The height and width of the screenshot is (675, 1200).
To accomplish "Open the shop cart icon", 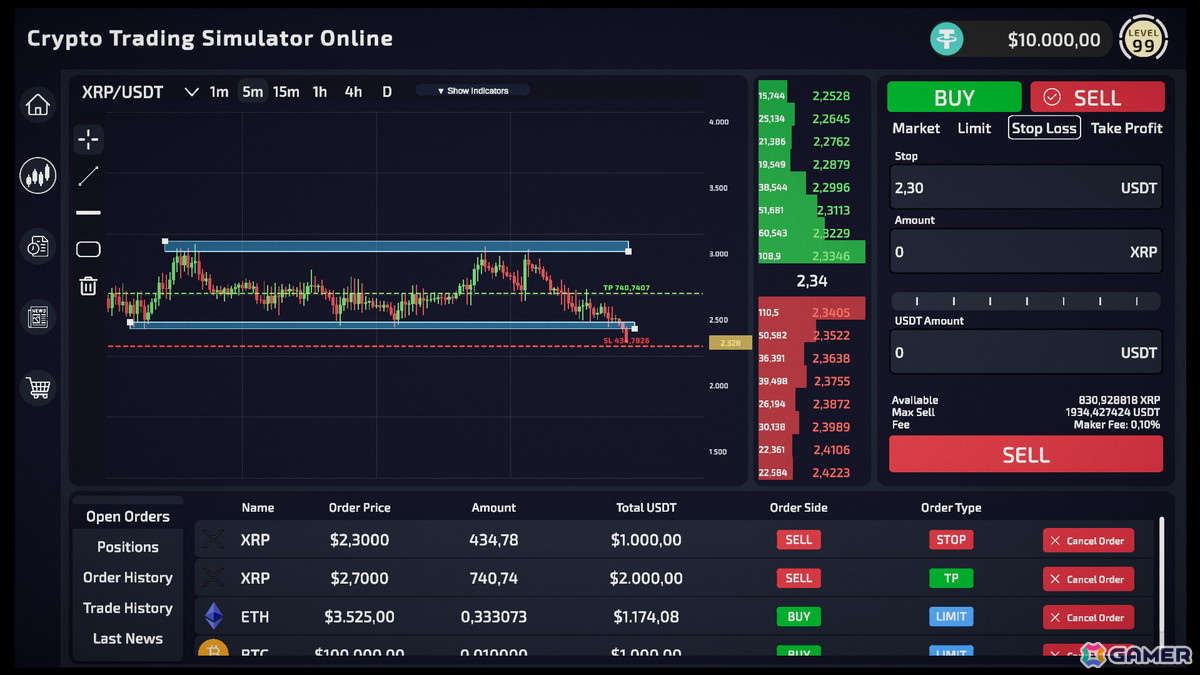I will point(38,388).
